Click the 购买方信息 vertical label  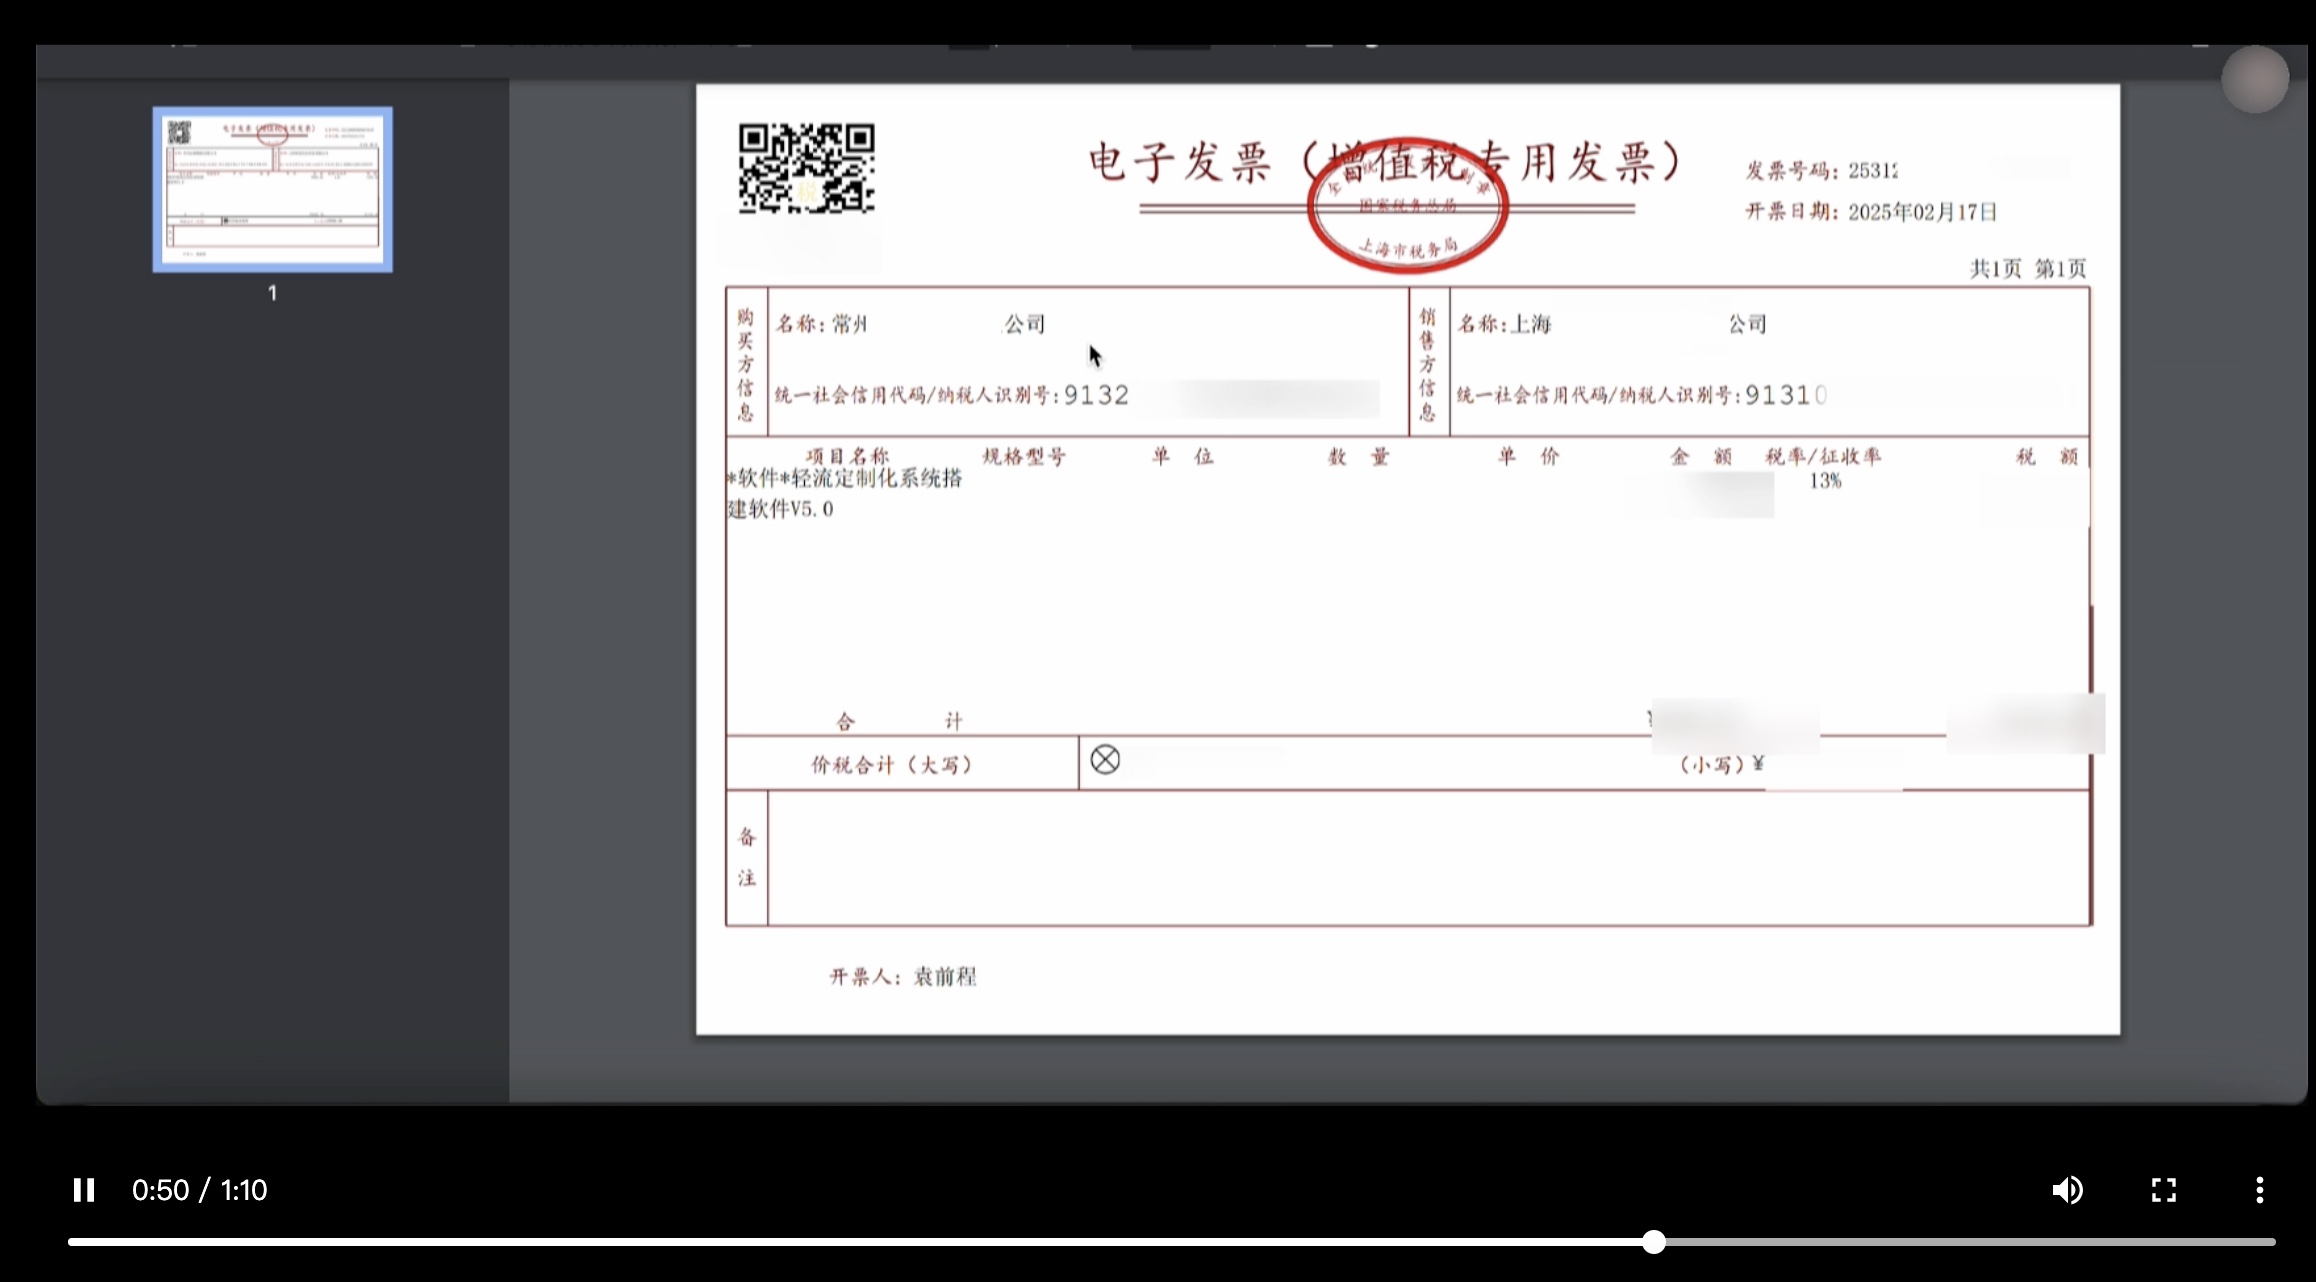click(746, 365)
